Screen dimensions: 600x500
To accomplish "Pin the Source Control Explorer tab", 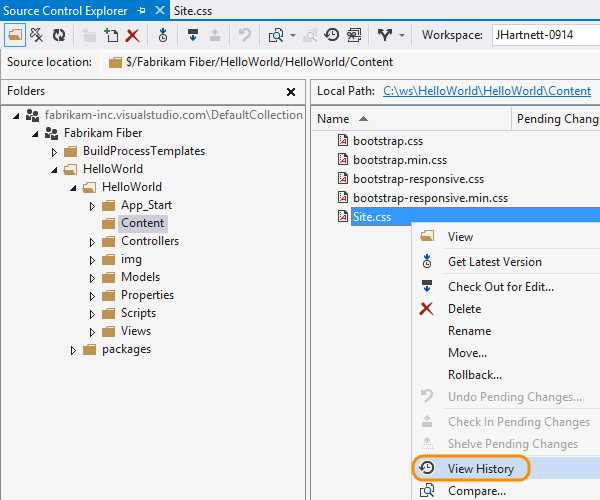I will pos(142,11).
